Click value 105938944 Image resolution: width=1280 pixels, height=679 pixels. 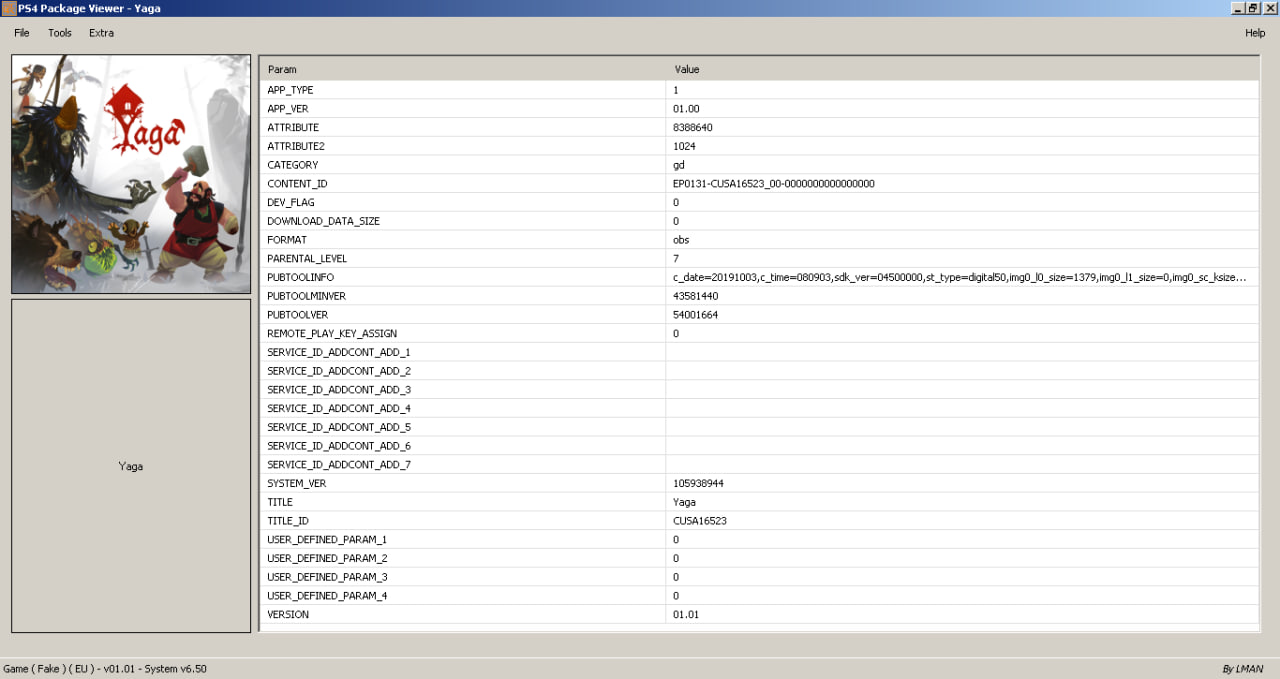698,483
